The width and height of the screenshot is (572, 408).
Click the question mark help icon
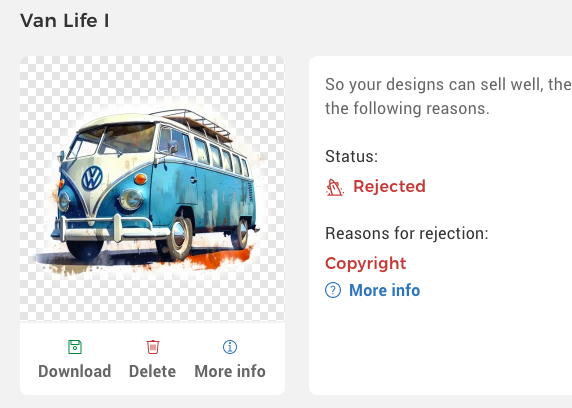[x=333, y=290]
